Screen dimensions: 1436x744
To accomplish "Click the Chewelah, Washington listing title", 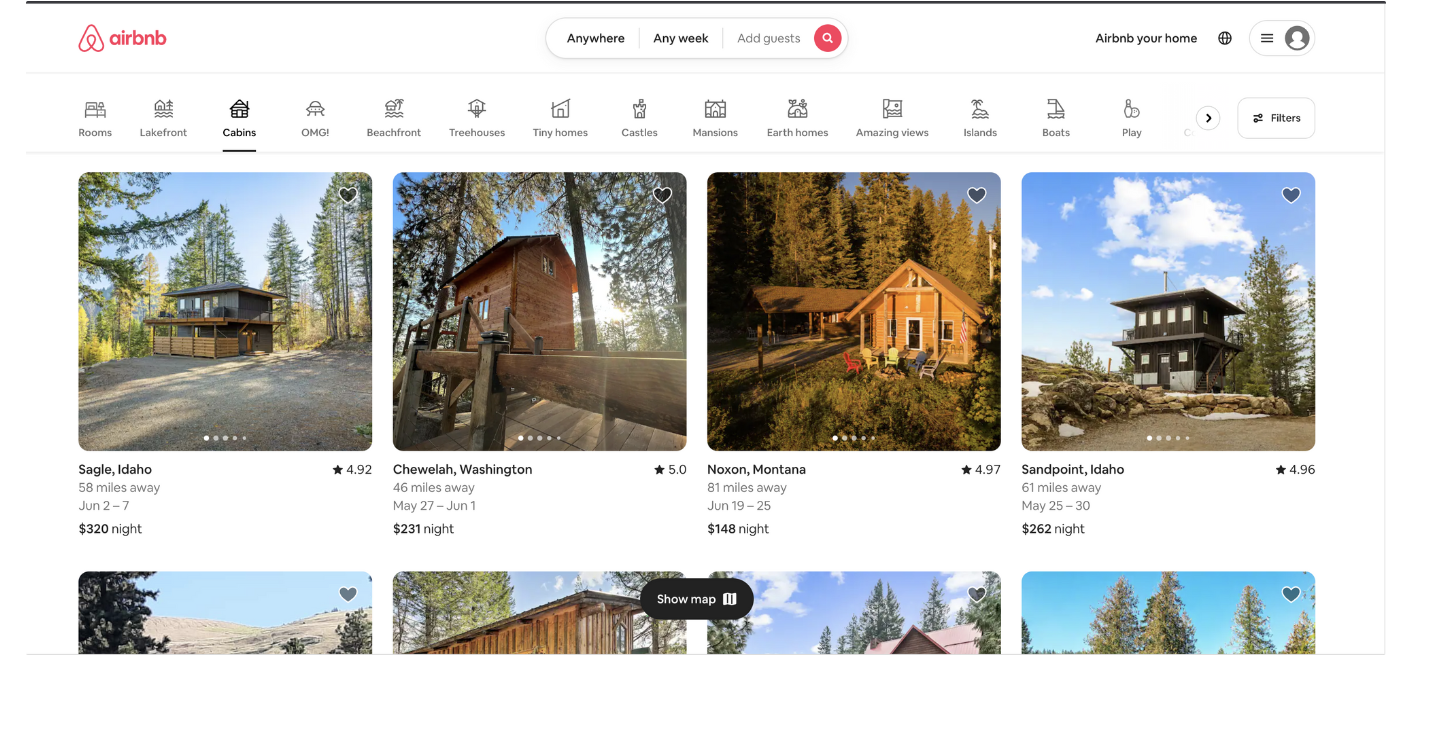I will pyautogui.click(x=462, y=469).
